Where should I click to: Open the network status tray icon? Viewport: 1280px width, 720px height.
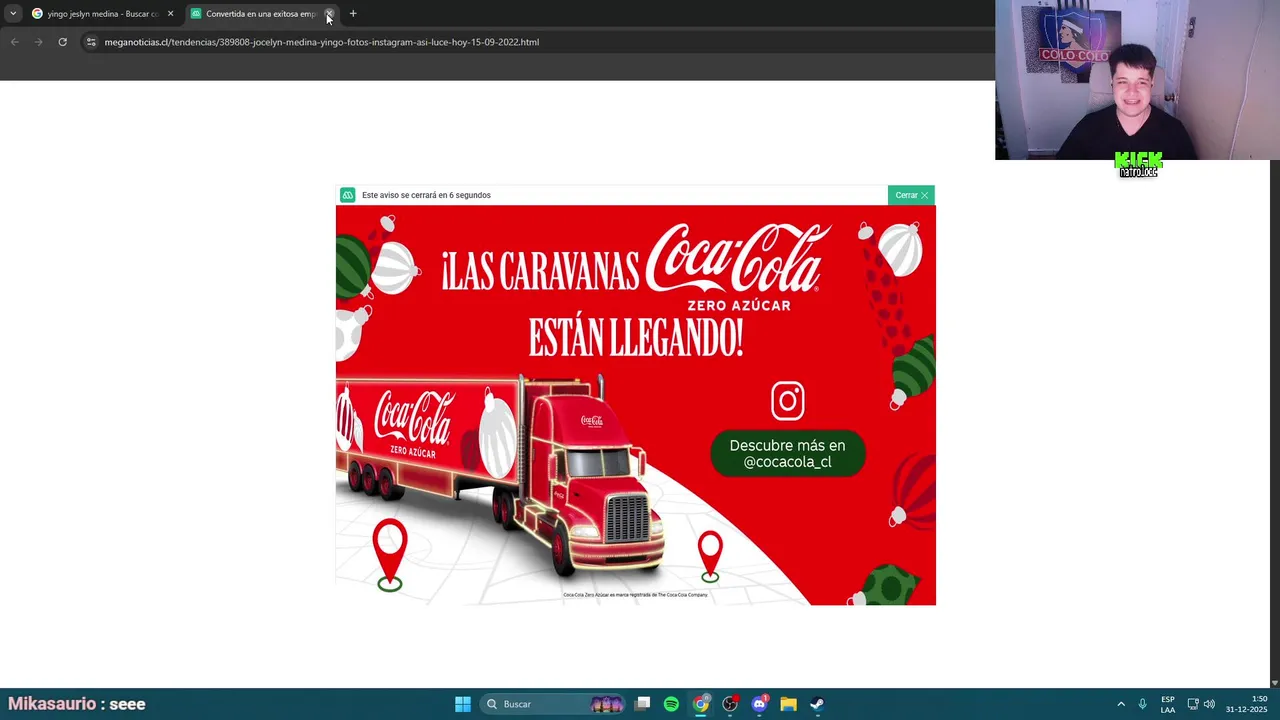1193,704
